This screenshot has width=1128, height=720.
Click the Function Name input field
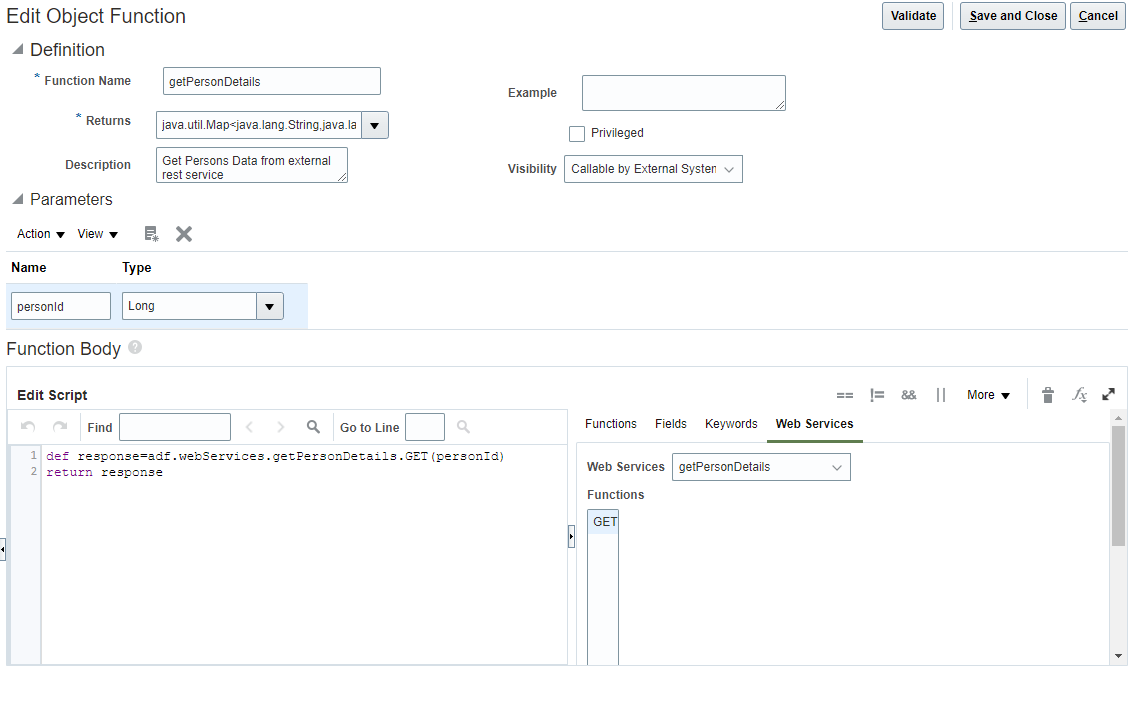(x=272, y=81)
